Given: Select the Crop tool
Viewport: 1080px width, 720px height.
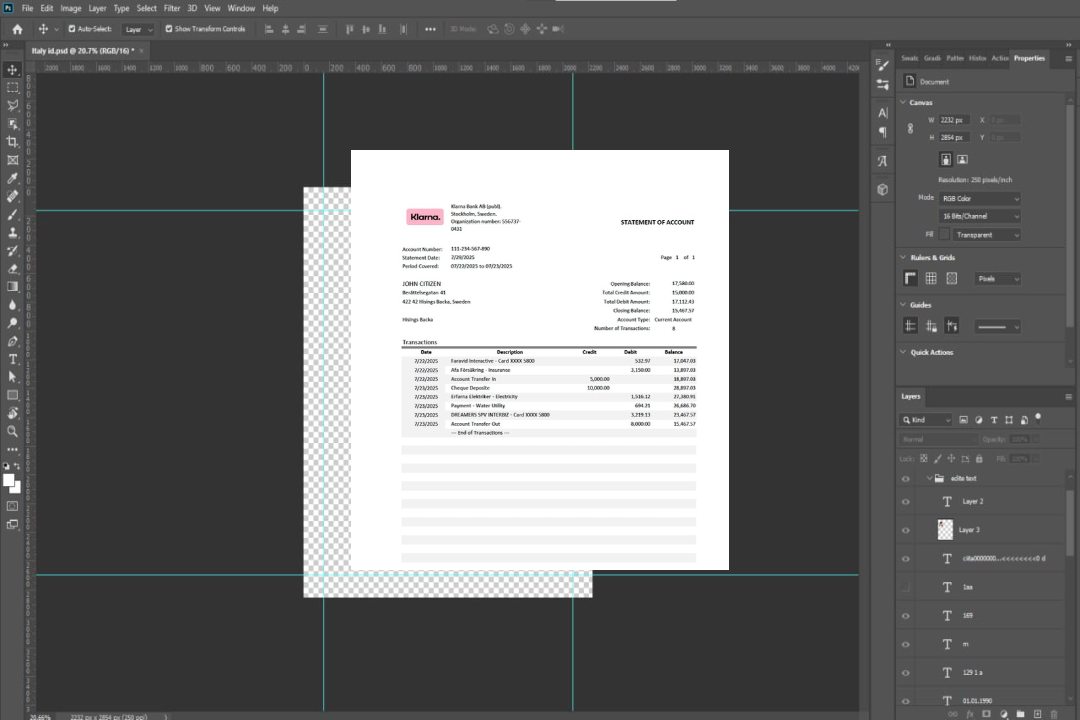Looking at the screenshot, I should click(12, 142).
